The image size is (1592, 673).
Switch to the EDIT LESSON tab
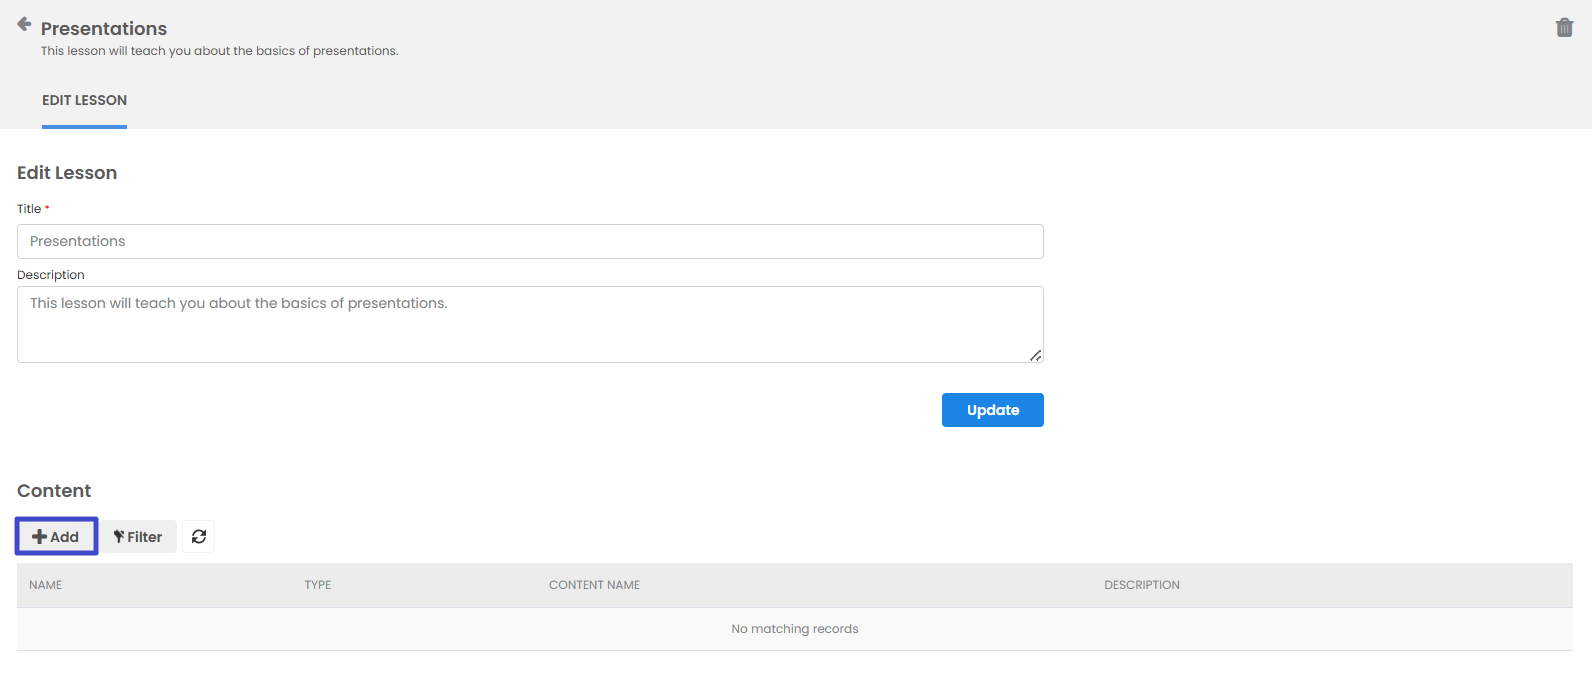[84, 100]
